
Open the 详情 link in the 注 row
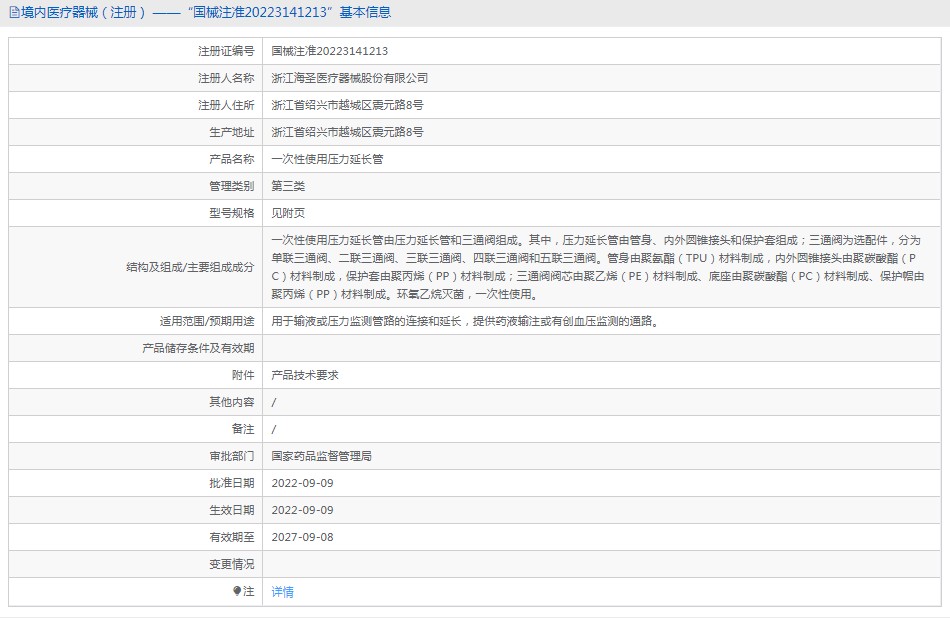pos(282,592)
